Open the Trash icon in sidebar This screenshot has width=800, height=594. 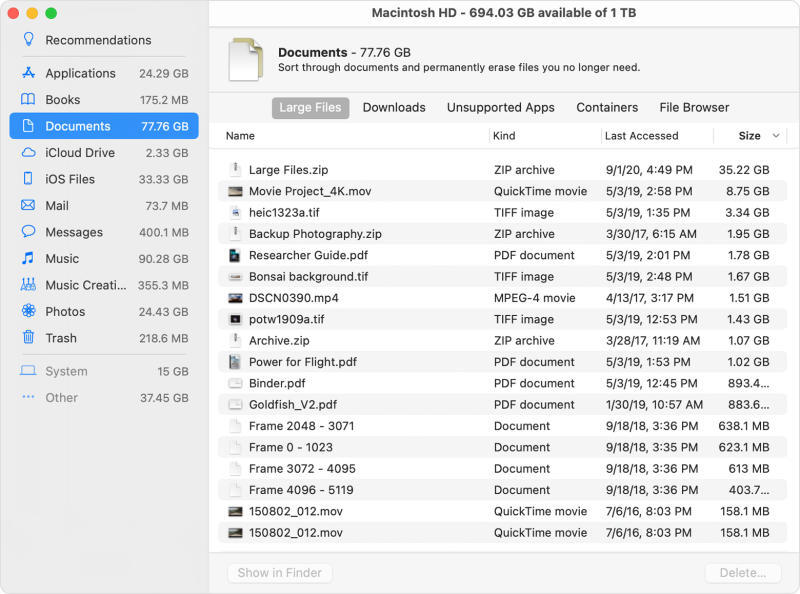(28, 338)
